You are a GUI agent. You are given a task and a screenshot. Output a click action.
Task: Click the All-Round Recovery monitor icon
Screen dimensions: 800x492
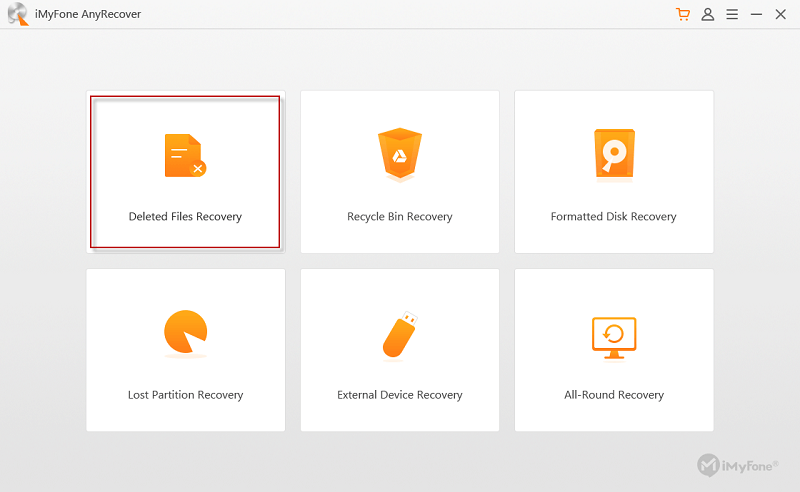tap(614, 337)
